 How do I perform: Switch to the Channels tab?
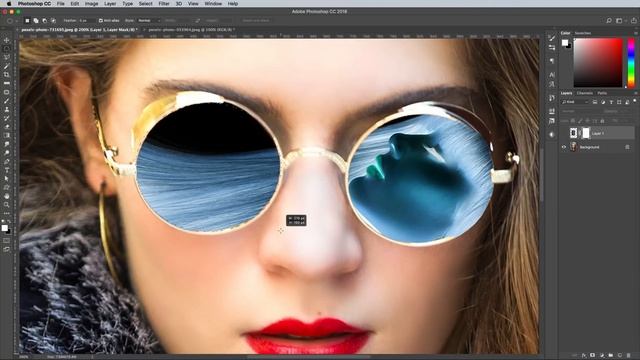click(x=584, y=93)
